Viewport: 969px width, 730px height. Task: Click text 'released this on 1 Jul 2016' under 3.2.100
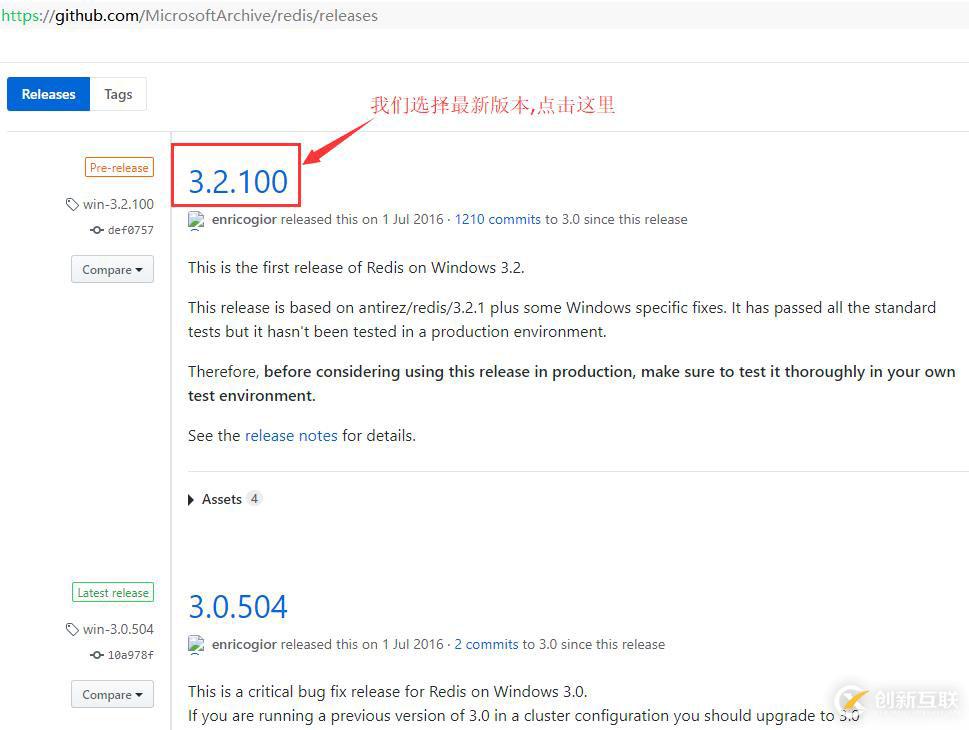[362, 219]
